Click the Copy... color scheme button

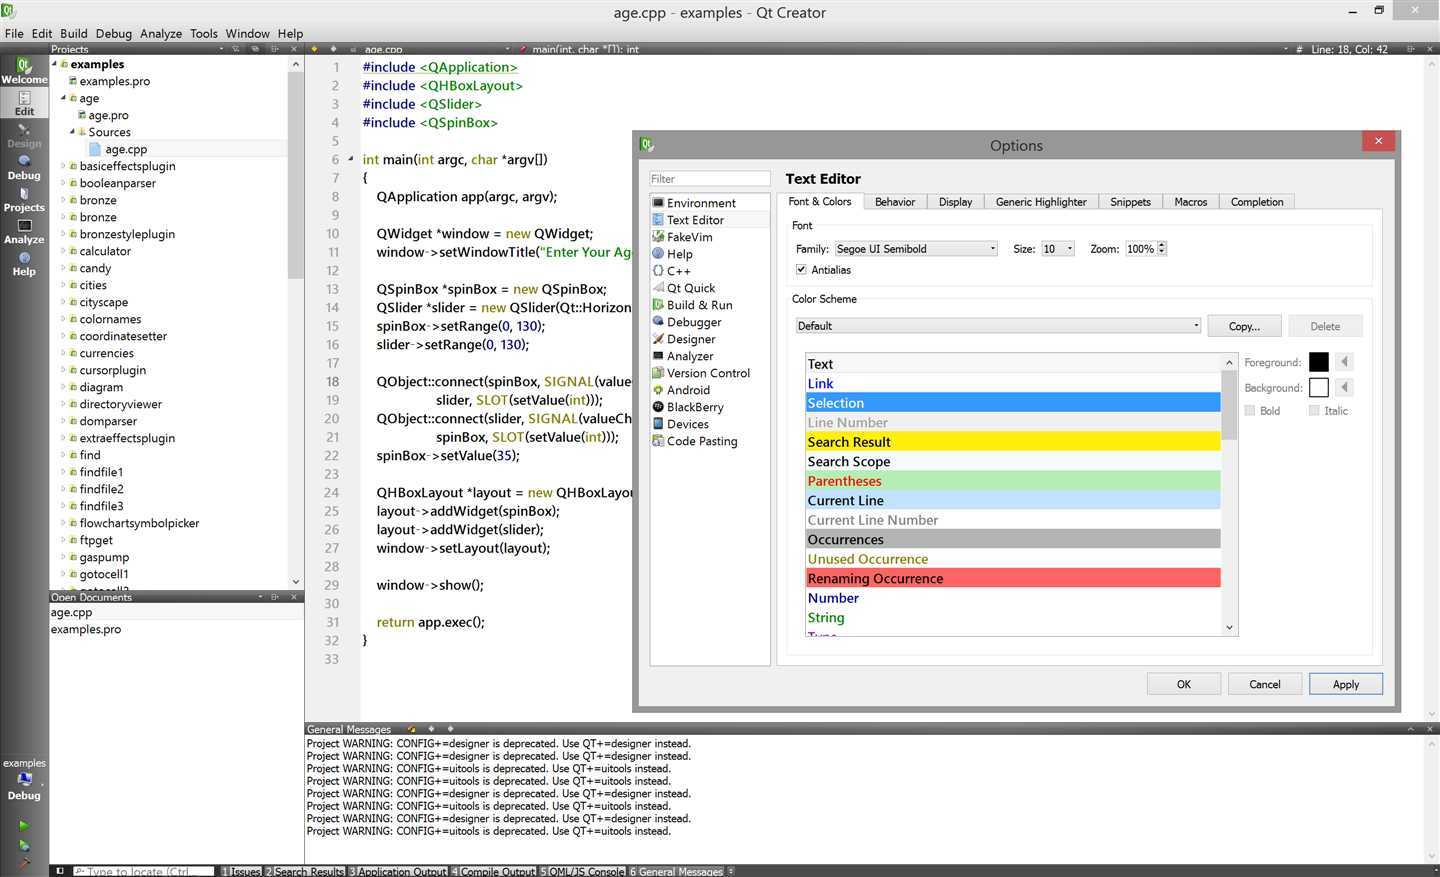point(1244,326)
